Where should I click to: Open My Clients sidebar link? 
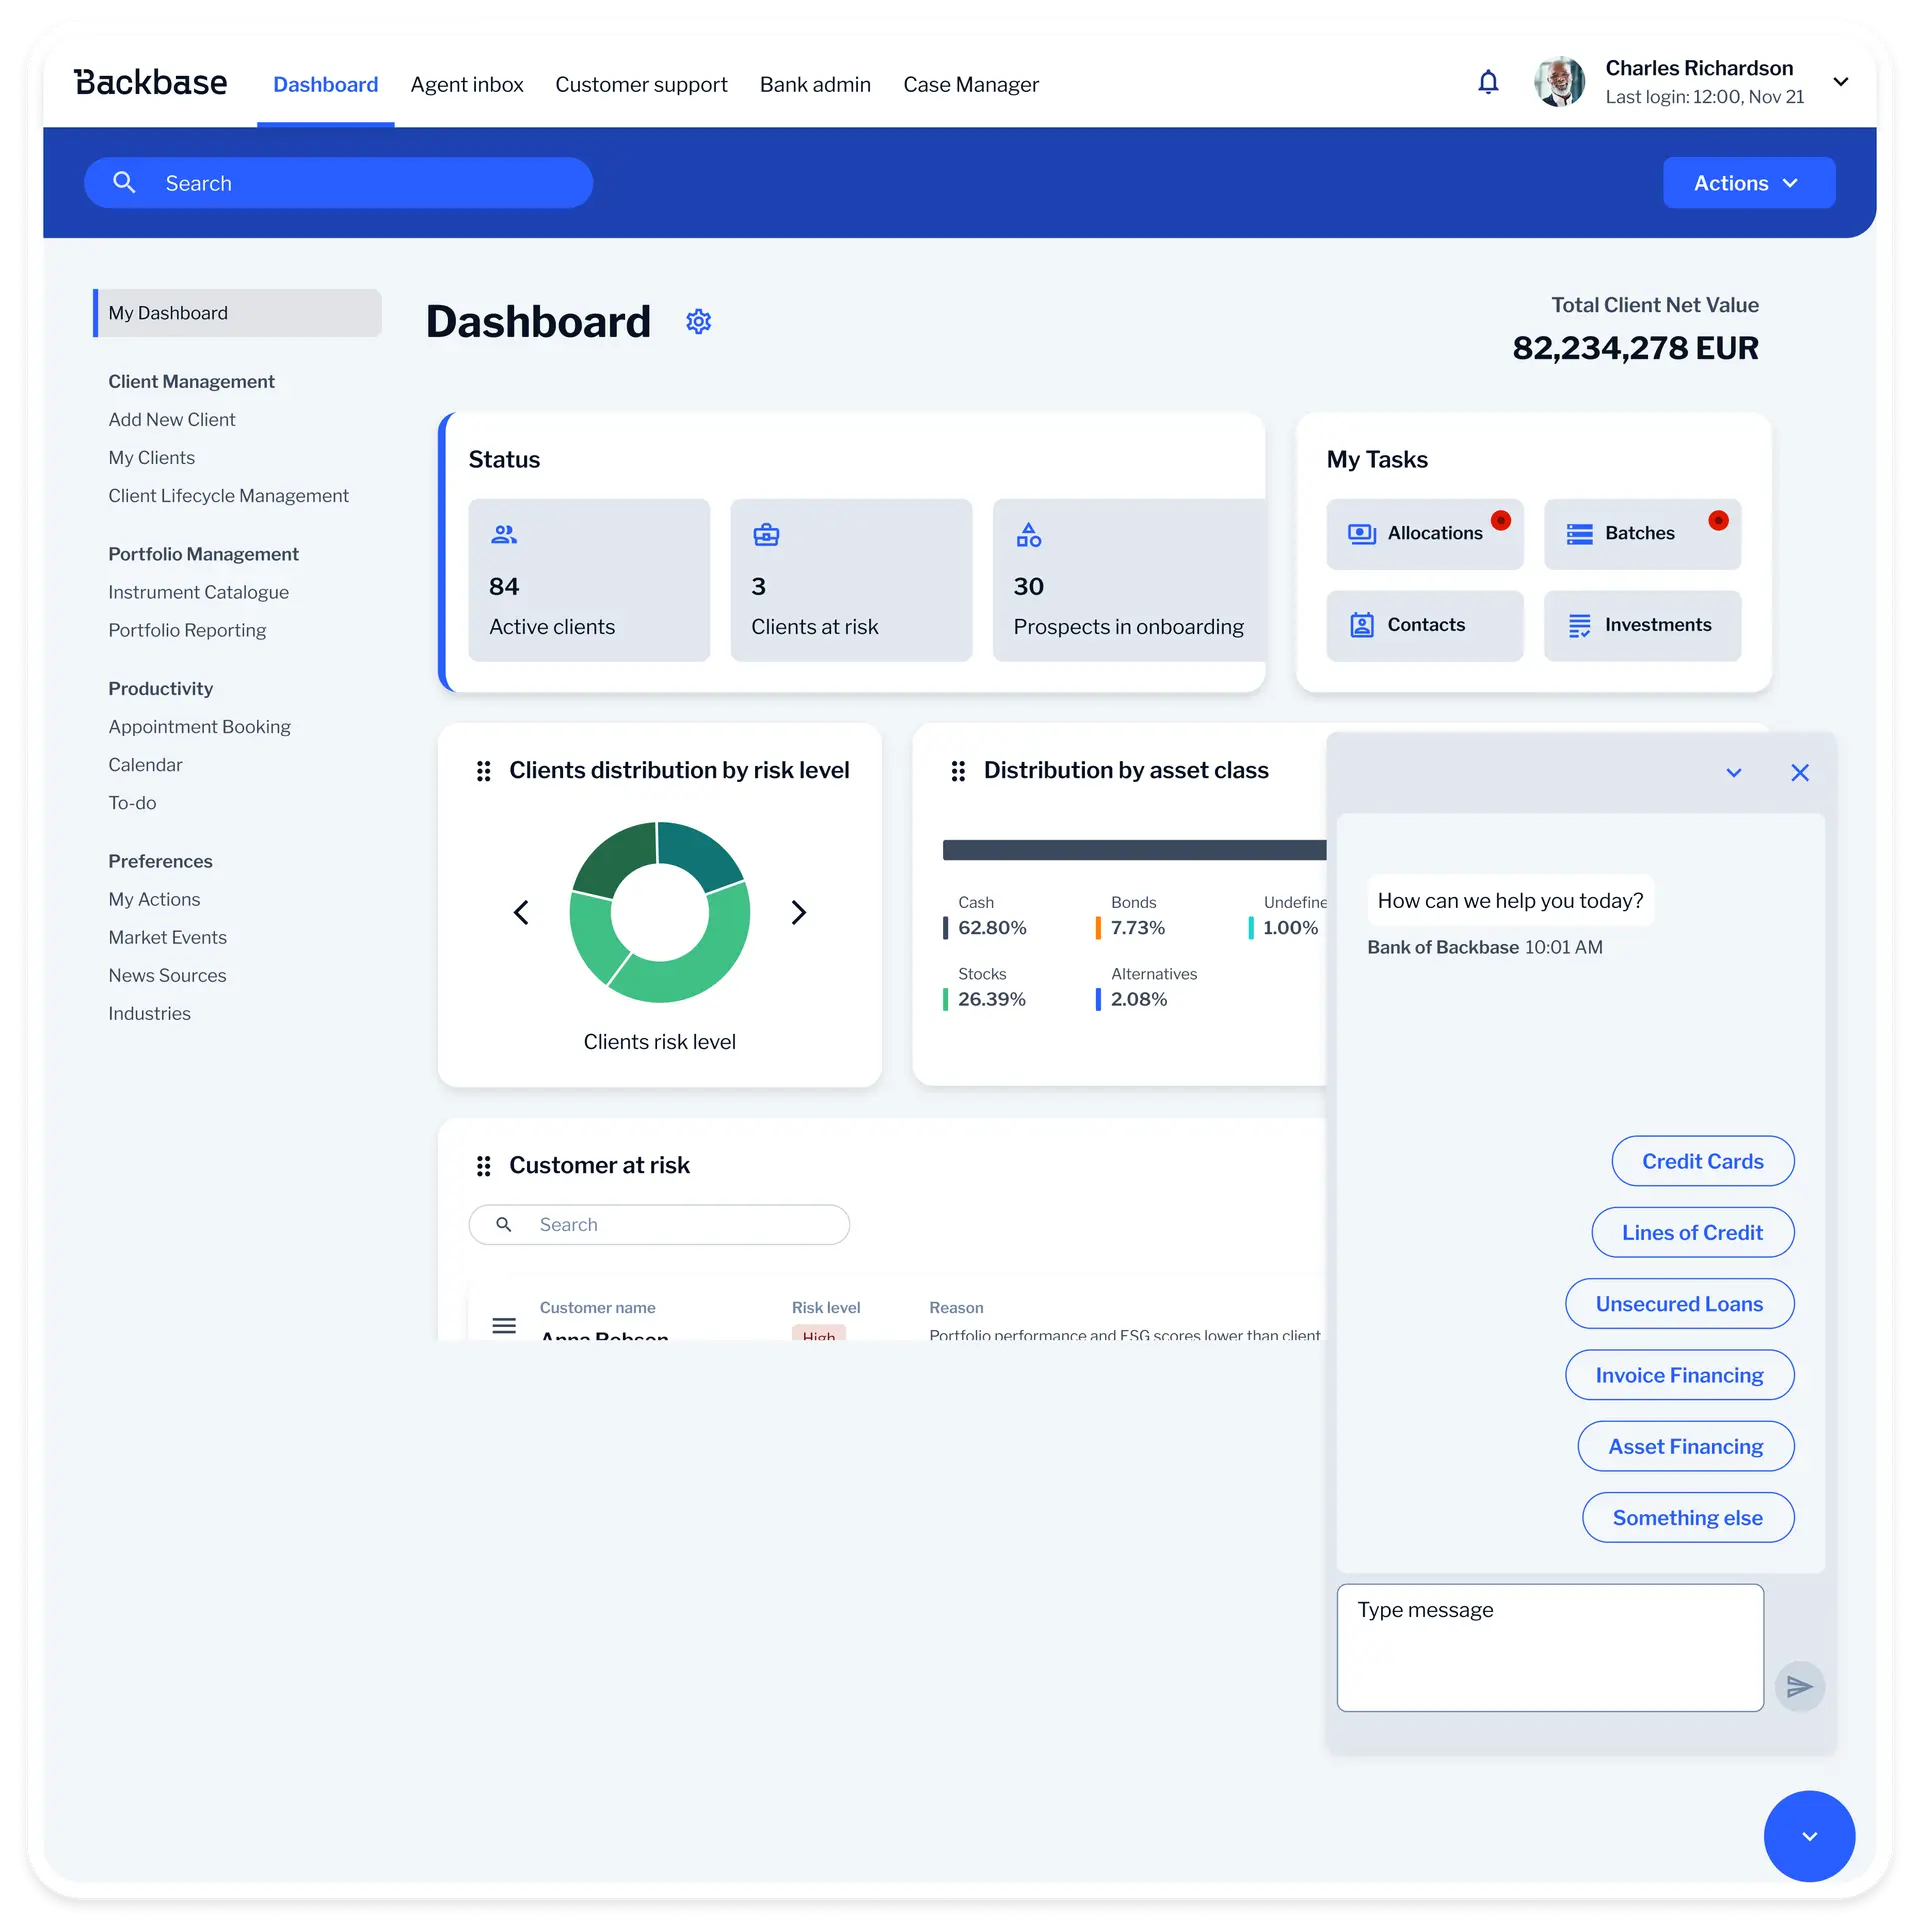click(152, 458)
